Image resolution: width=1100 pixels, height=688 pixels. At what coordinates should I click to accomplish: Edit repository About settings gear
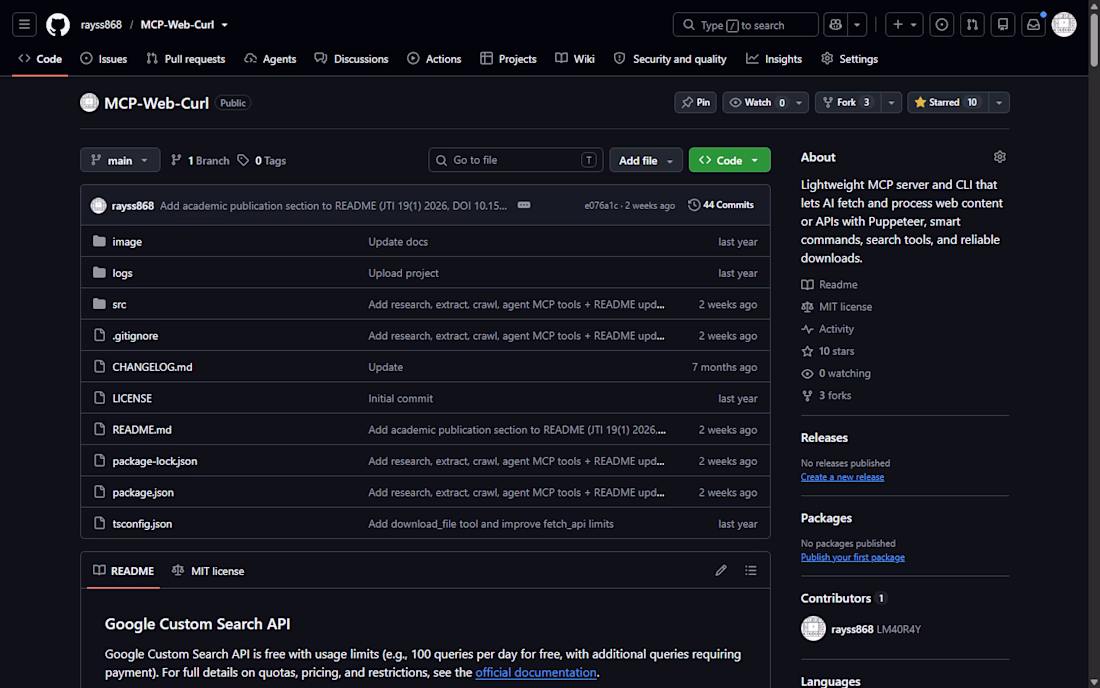[x=1000, y=157]
